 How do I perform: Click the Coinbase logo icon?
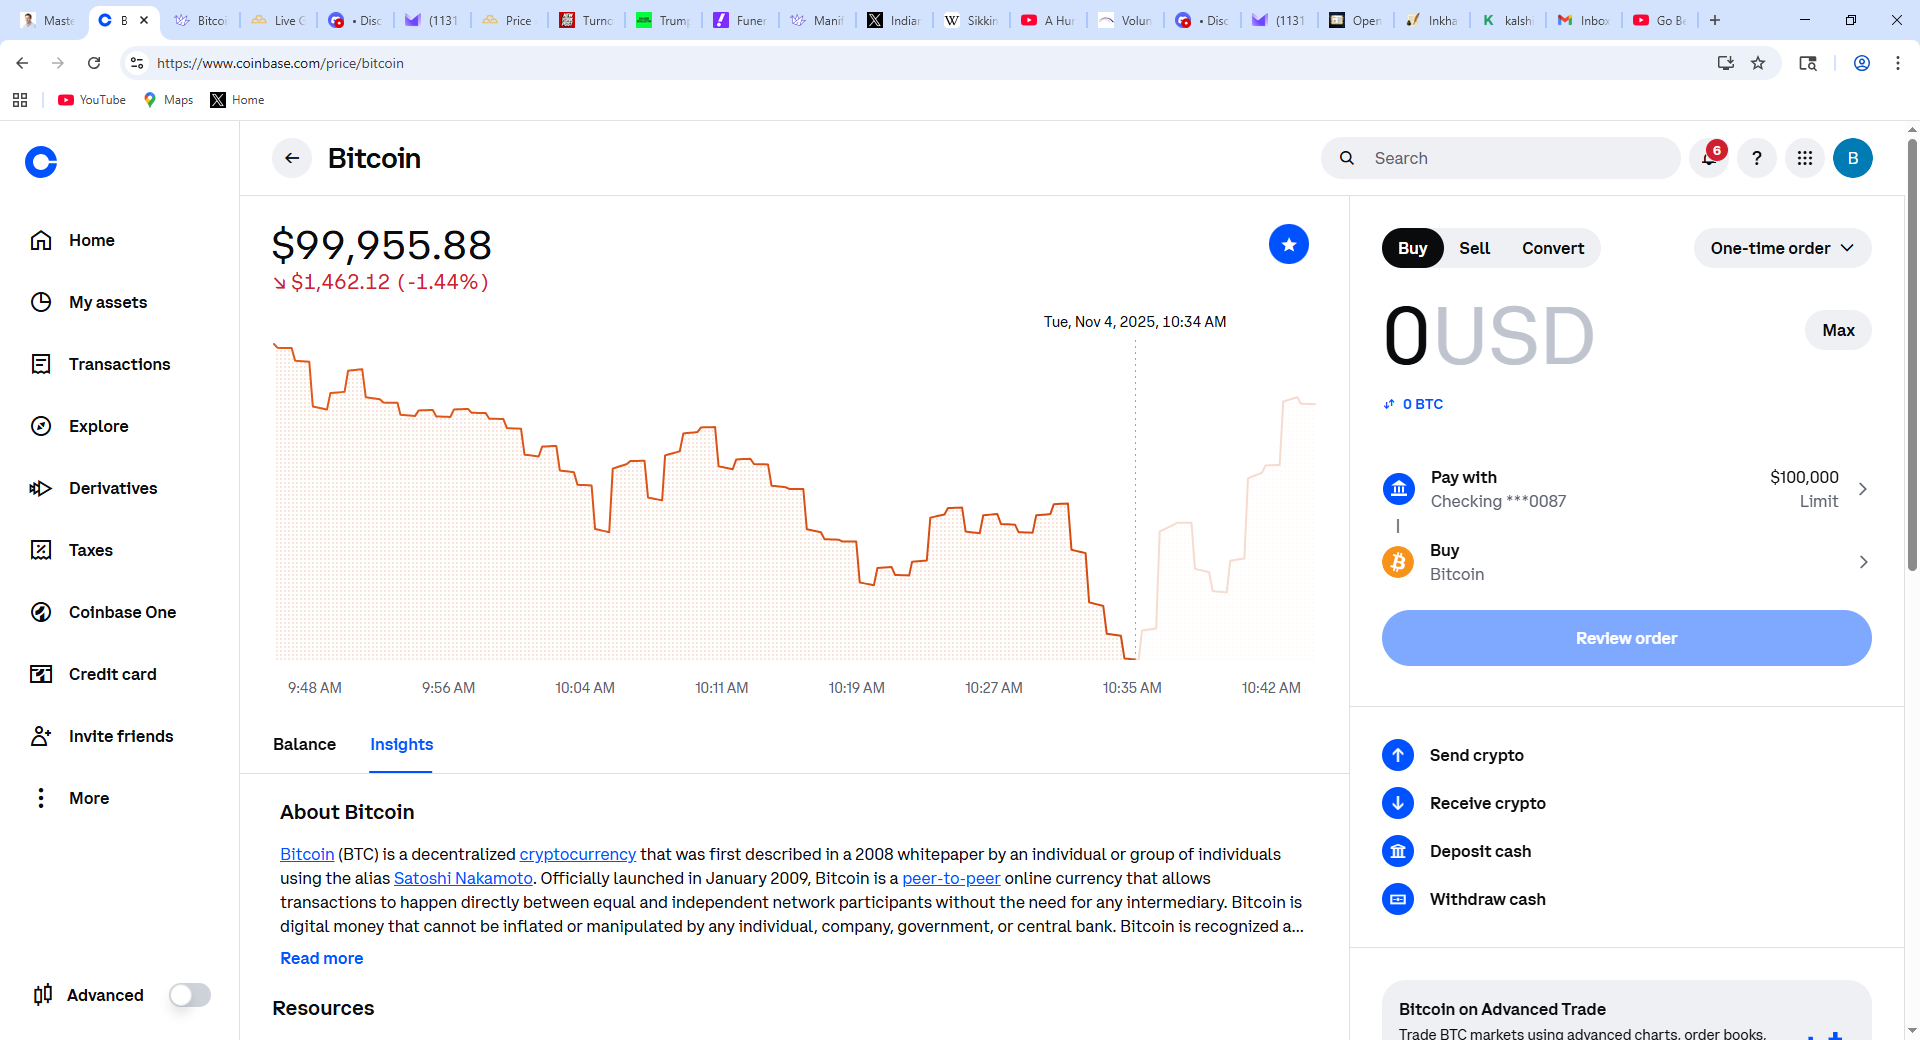point(41,161)
